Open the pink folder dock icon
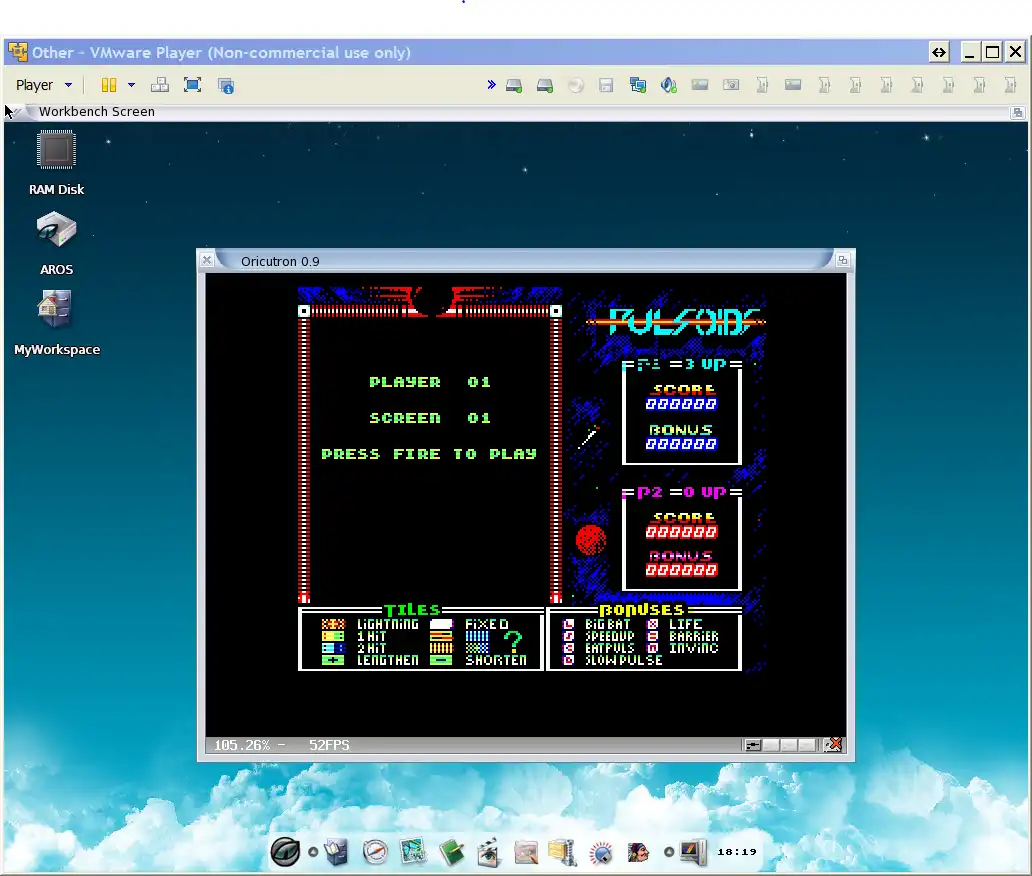 [526, 853]
